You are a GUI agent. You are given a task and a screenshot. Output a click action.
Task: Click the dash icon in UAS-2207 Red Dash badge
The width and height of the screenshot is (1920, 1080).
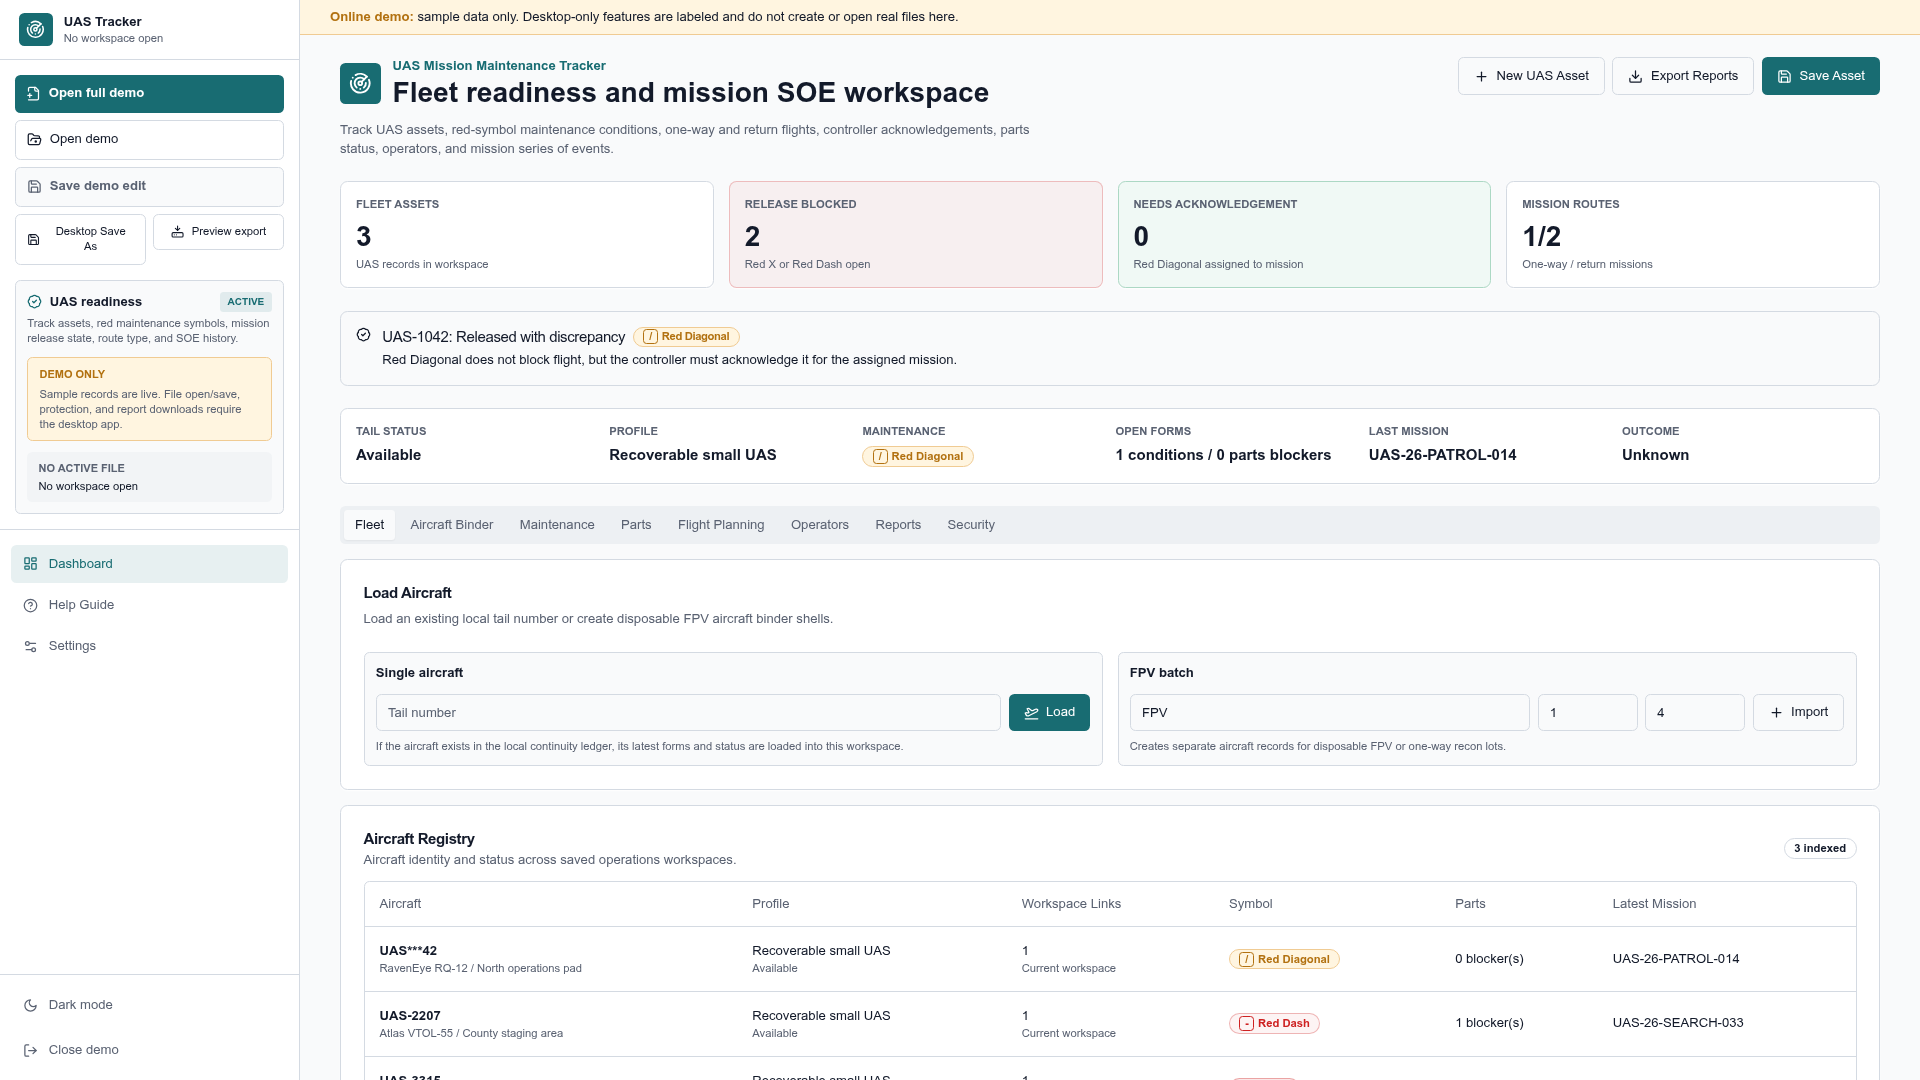[1246, 1023]
